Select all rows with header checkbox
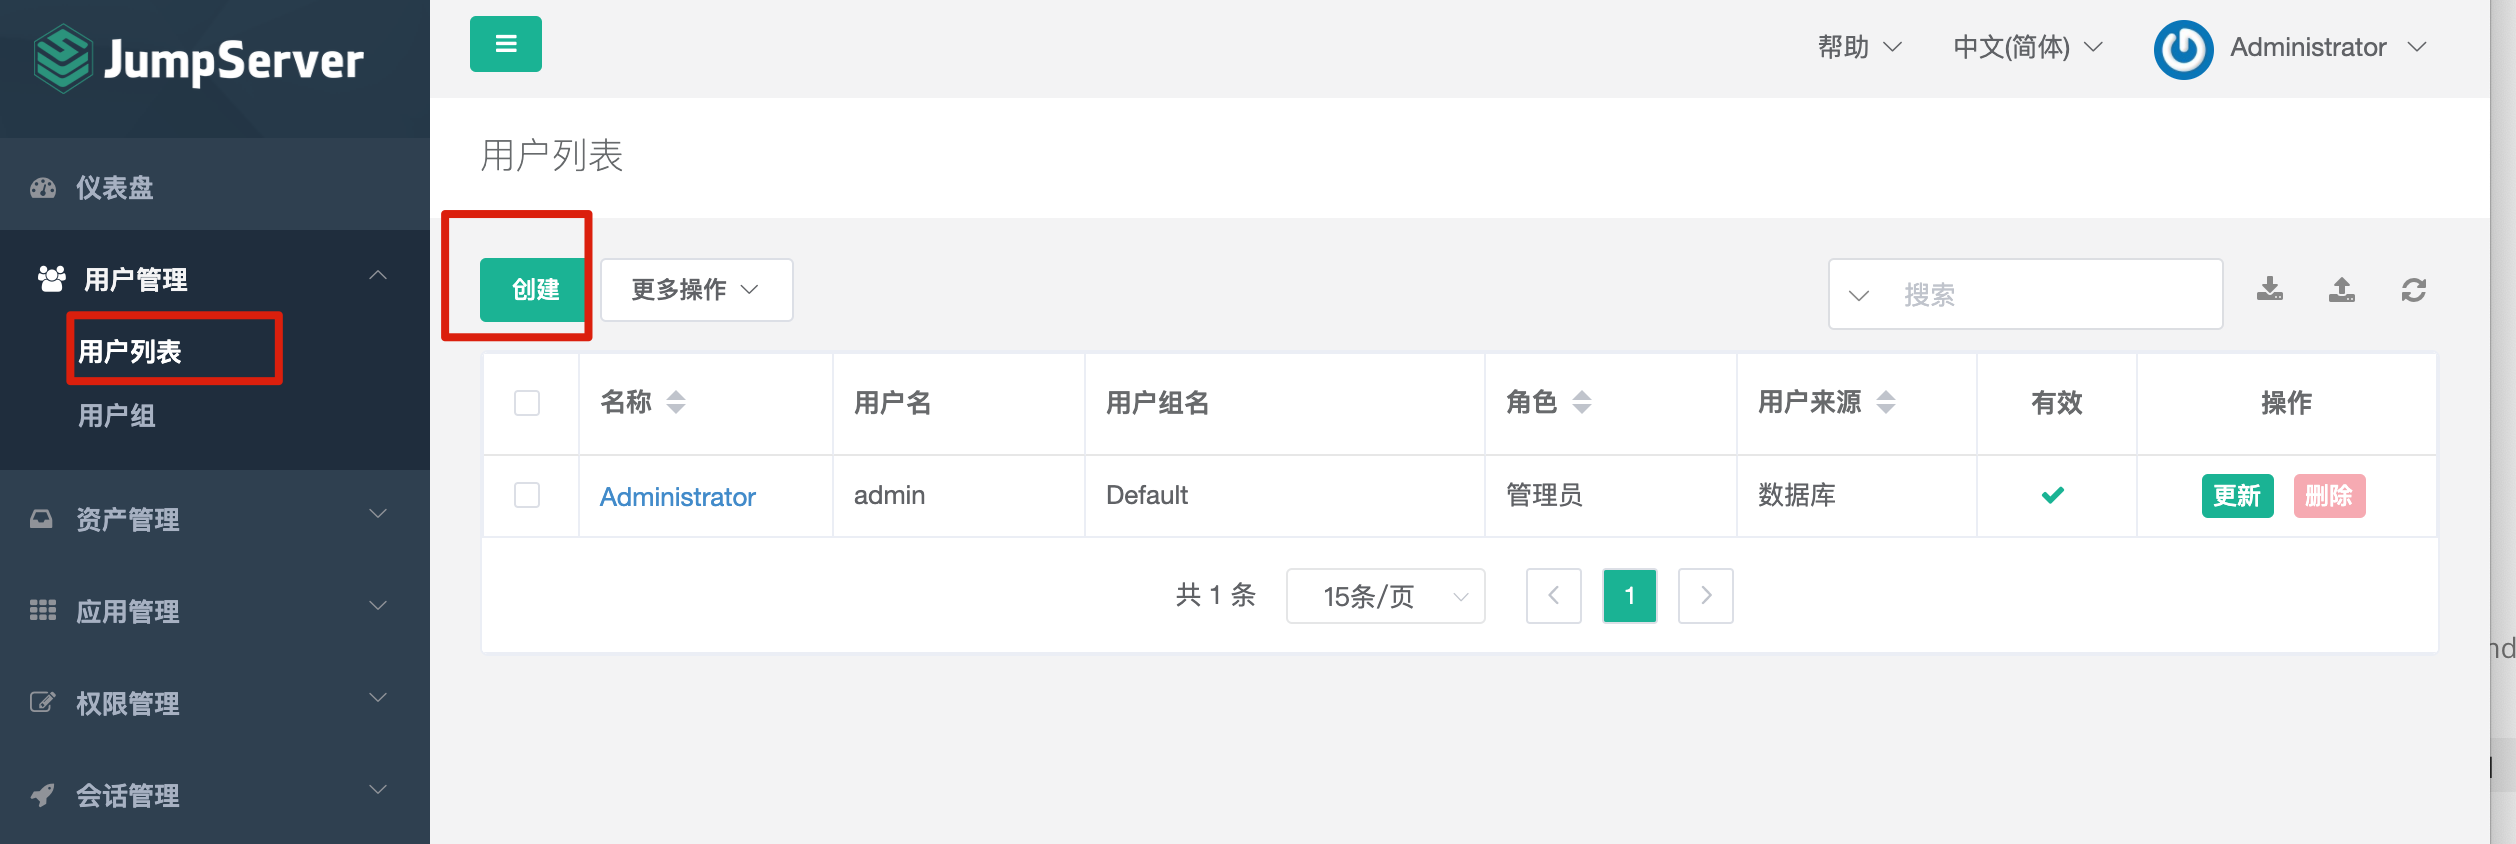 527,403
